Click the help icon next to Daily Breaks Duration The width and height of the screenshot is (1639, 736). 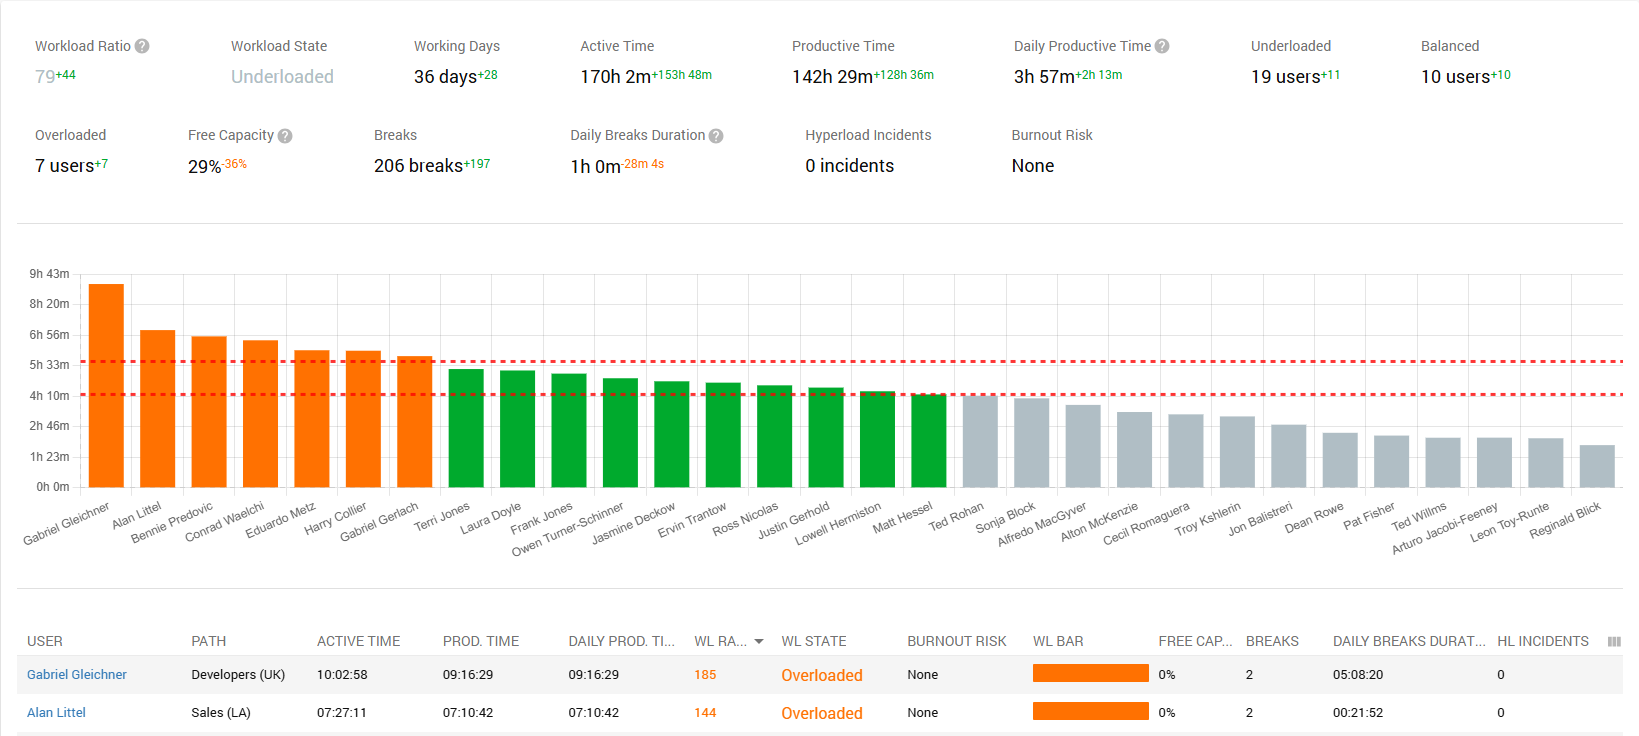pos(716,136)
